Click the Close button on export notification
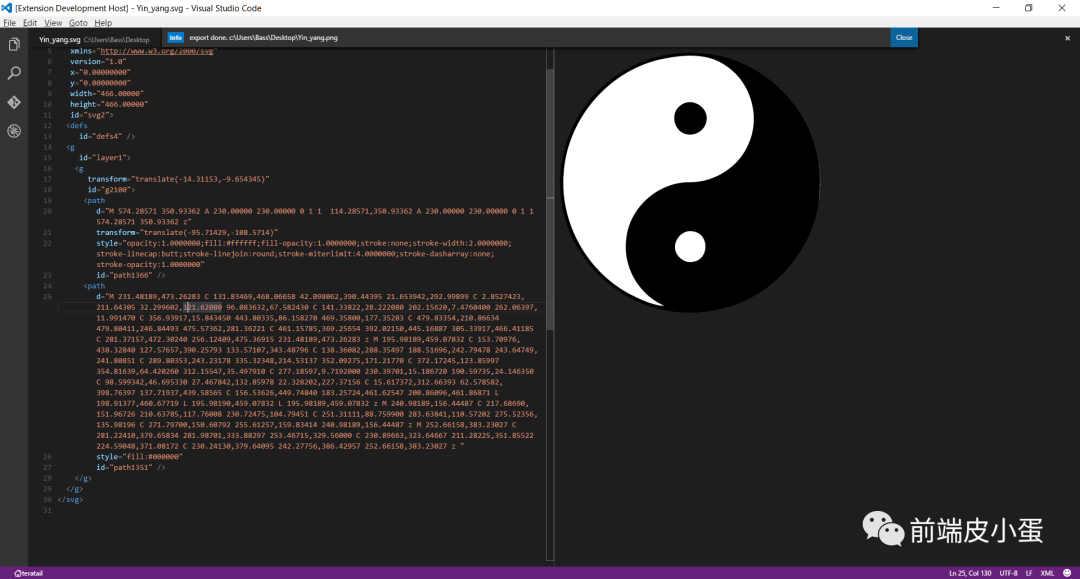1080x579 pixels. pyautogui.click(x=904, y=38)
